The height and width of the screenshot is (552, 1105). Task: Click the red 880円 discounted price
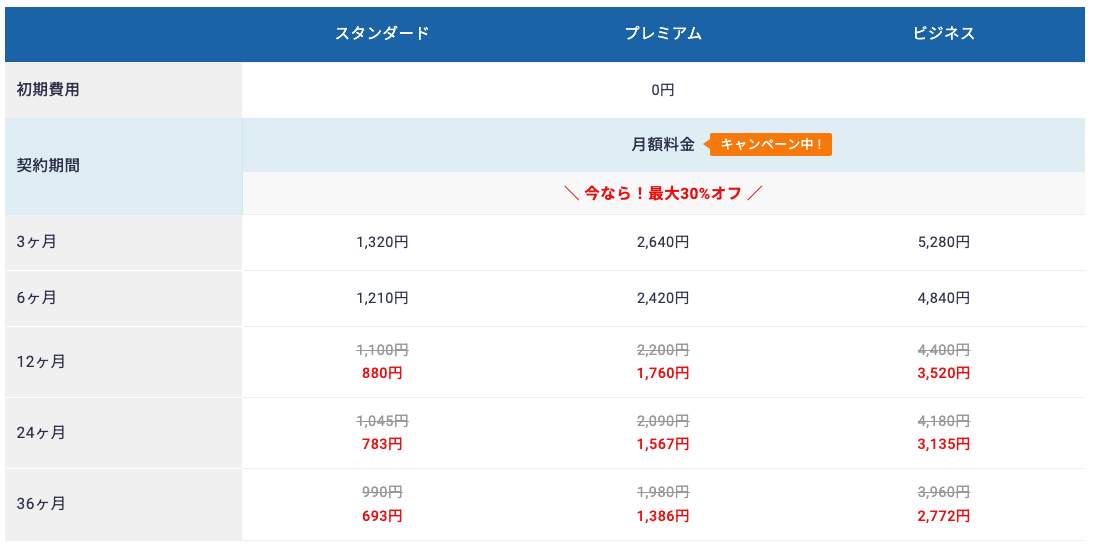pos(382,373)
